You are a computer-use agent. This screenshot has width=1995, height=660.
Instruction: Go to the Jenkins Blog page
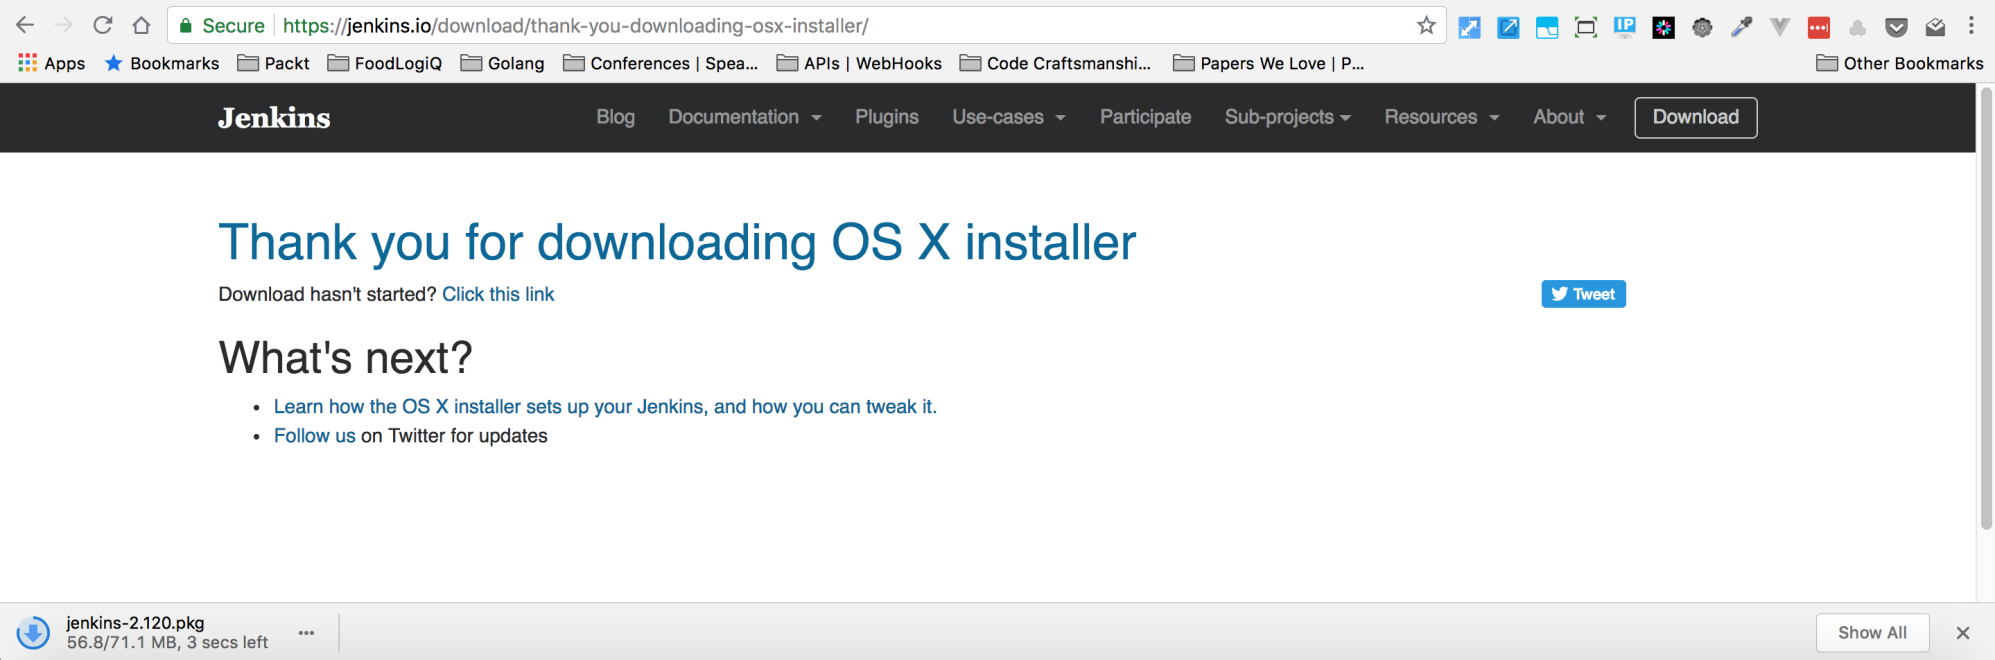[x=616, y=117]
